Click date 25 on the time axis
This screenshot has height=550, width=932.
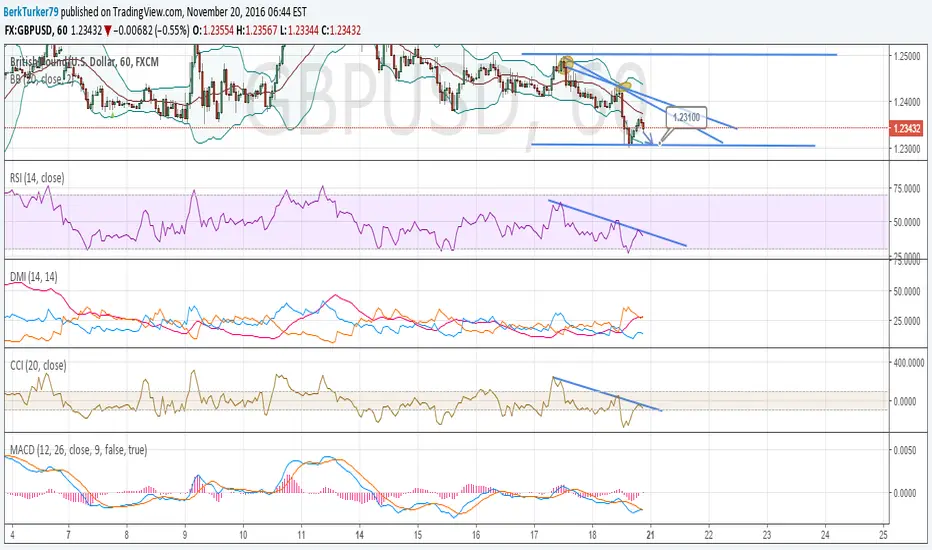click(x=883, y=535)
